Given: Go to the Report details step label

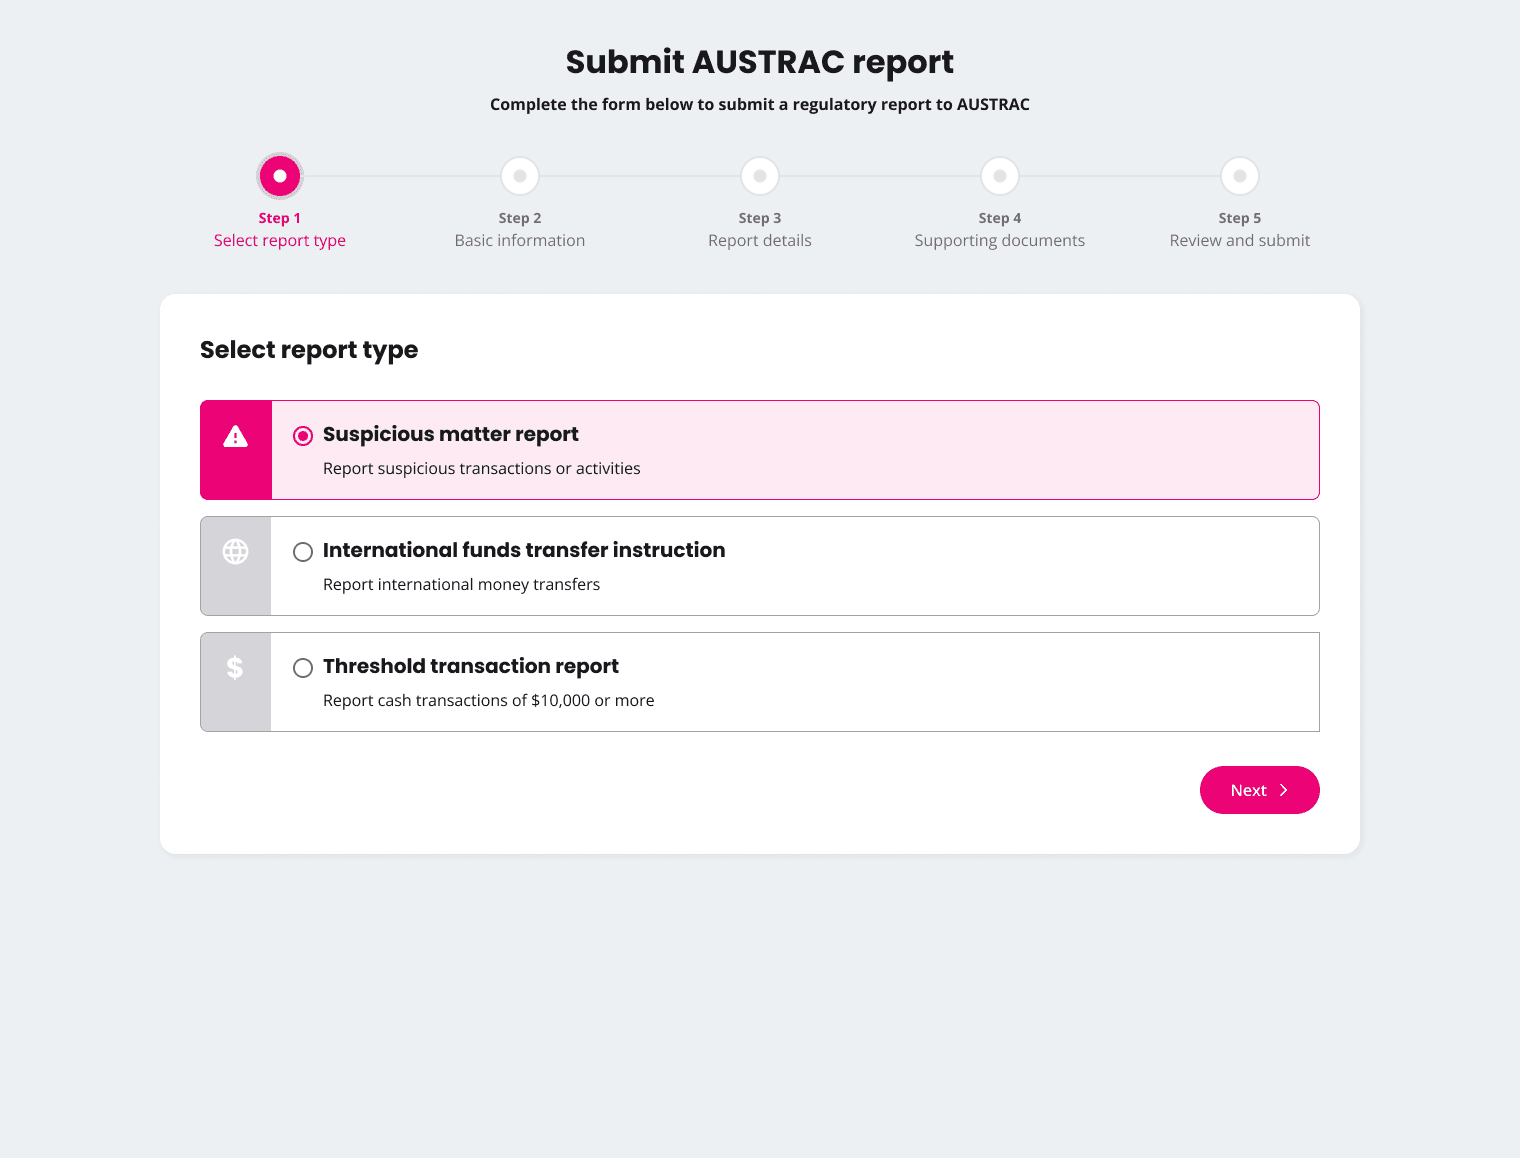Looking at the screenshot, I should 760,241.
